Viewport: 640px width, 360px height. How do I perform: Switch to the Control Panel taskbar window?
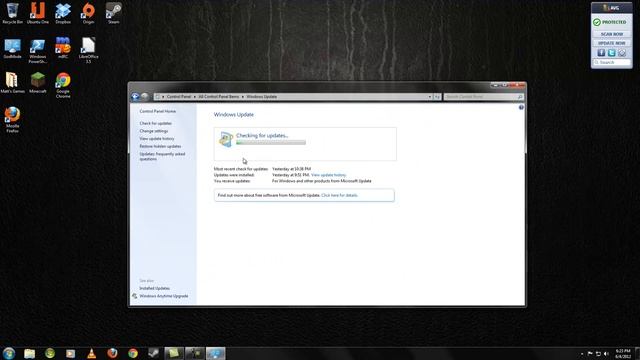(216, 353)
